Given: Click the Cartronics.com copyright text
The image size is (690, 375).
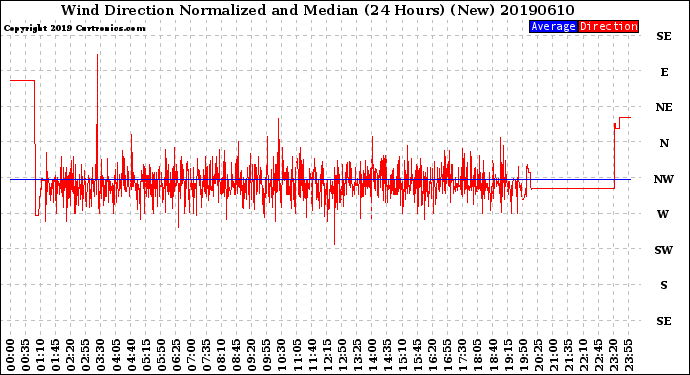Looking at the screenshot, I should [74, 28].
